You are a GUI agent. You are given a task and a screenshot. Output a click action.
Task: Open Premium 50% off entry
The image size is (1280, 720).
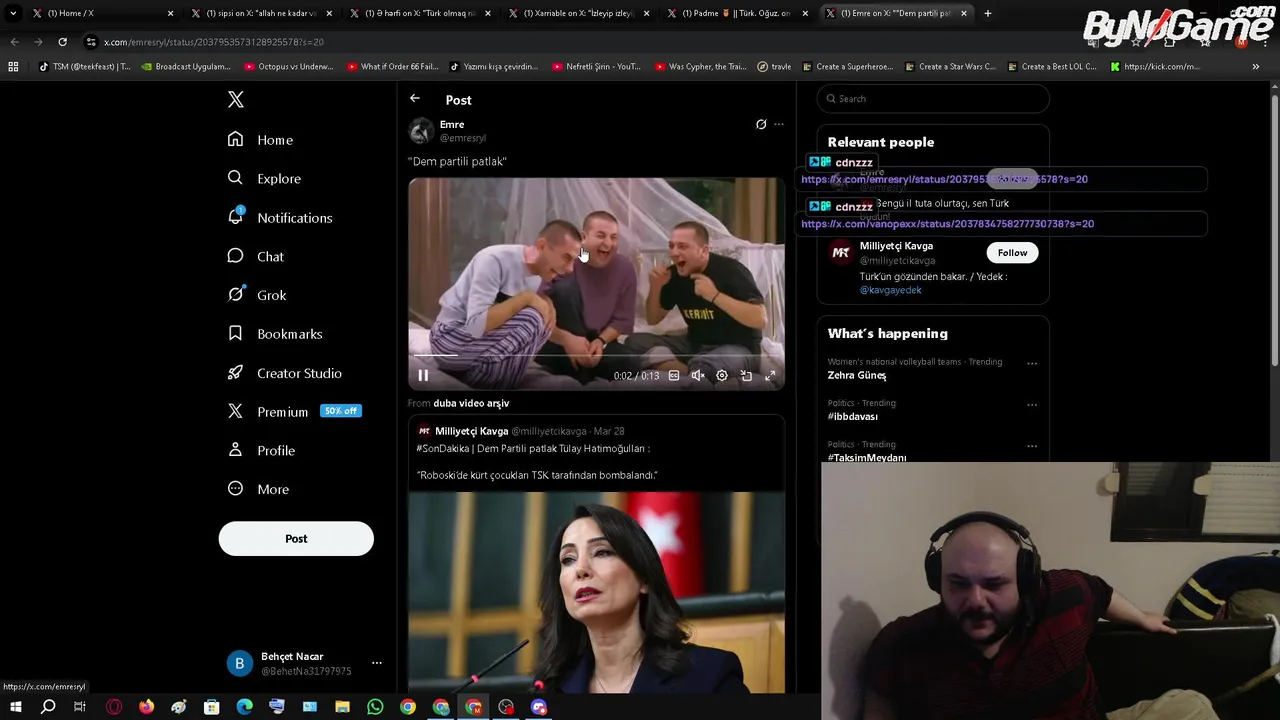(294, 411)
